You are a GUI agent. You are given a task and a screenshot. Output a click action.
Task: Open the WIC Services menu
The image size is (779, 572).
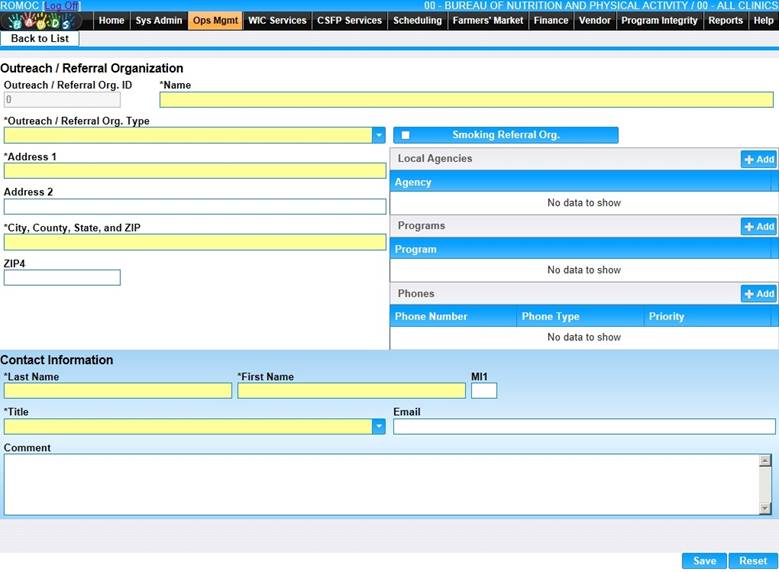click(277, 20)
